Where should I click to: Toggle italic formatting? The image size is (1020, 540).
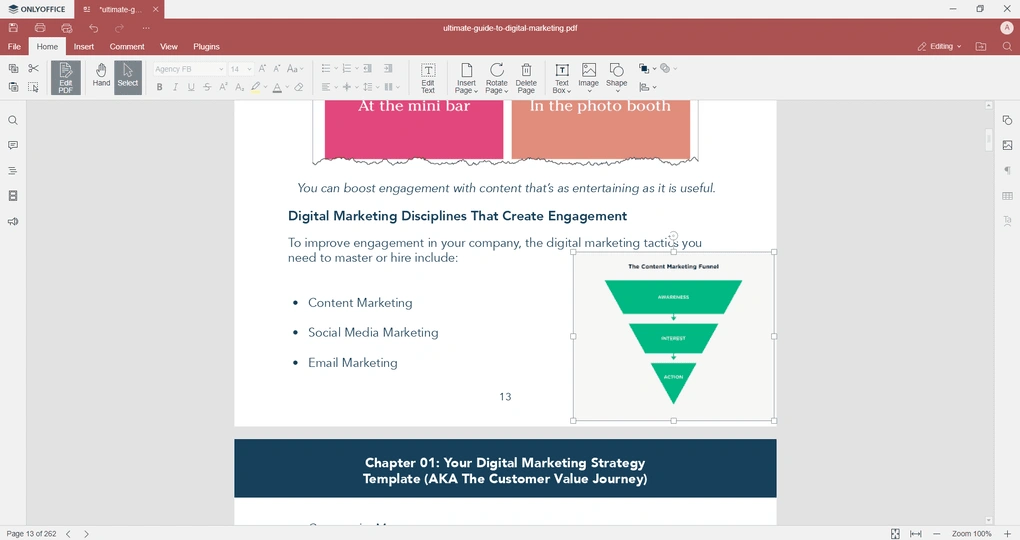tap(176, 87)
